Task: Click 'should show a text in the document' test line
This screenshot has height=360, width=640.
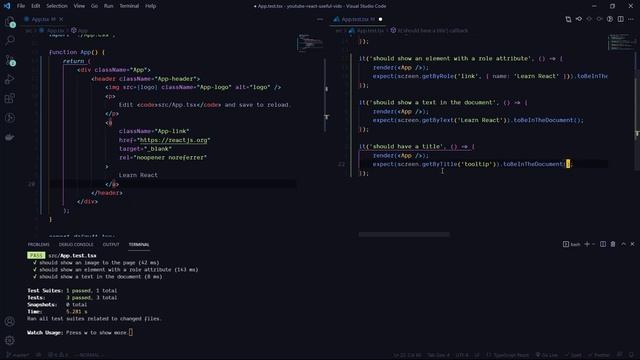Action: (x=443, y=102)
